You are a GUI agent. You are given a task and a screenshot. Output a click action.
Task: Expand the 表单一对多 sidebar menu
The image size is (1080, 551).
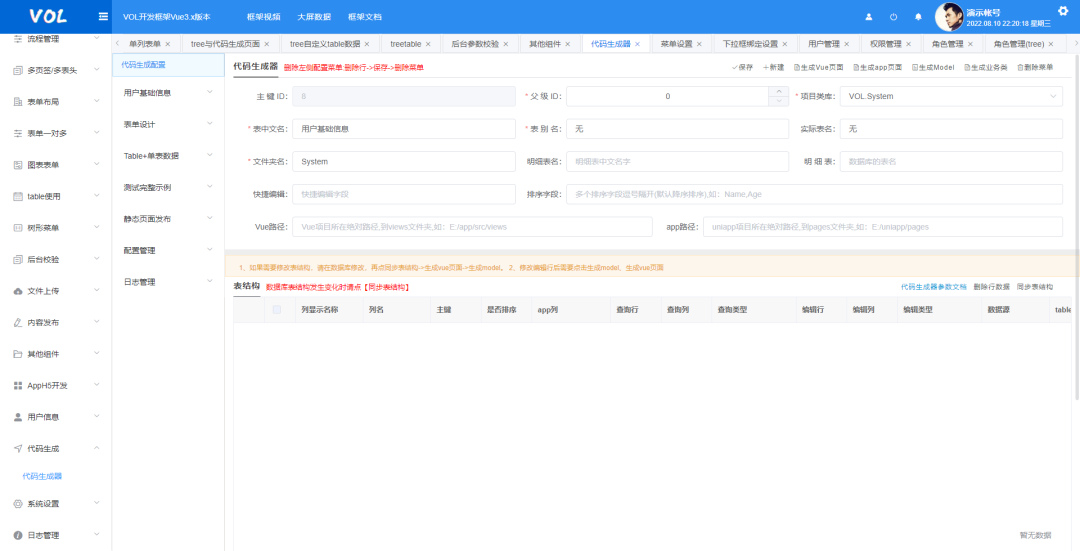[96, 133]
